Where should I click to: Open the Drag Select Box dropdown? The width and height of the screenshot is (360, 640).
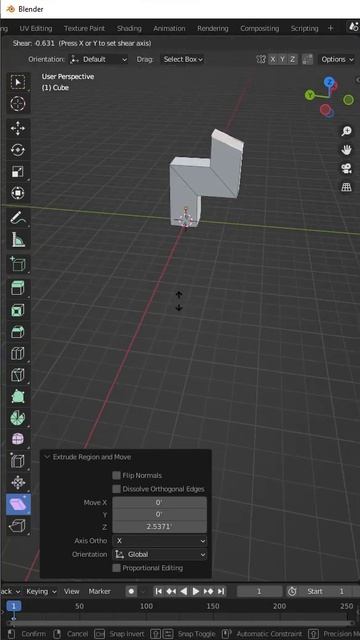[x=182, y=59]
